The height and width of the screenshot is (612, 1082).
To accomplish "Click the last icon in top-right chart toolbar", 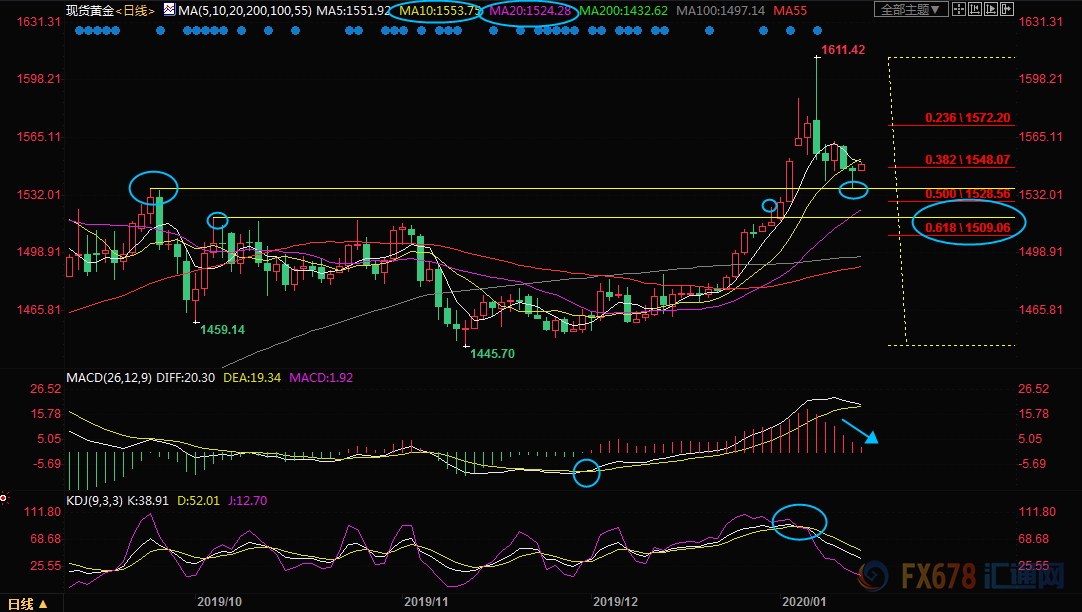I will (1007, 10).
